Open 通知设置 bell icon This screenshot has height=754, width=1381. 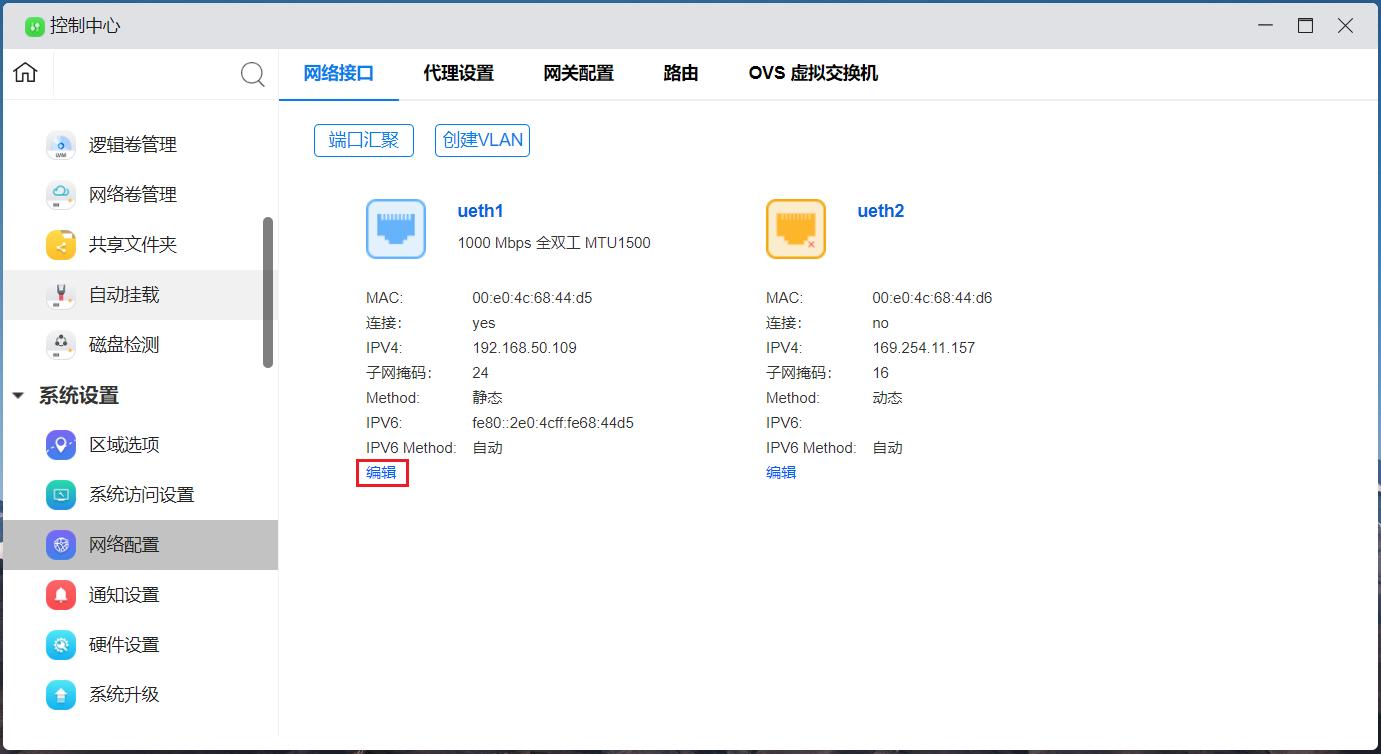pyautogui.click(x=61, y=595)
